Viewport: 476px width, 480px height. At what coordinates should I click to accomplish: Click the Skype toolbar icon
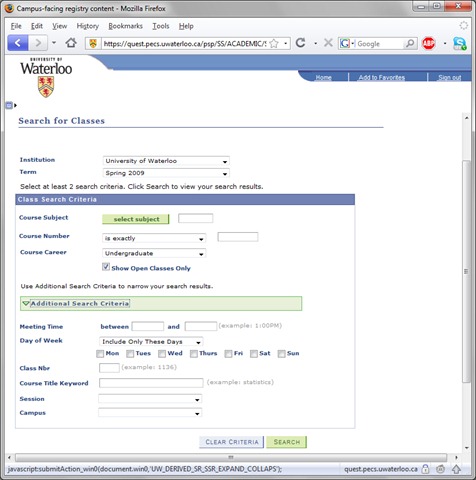[x=460, y=44]
